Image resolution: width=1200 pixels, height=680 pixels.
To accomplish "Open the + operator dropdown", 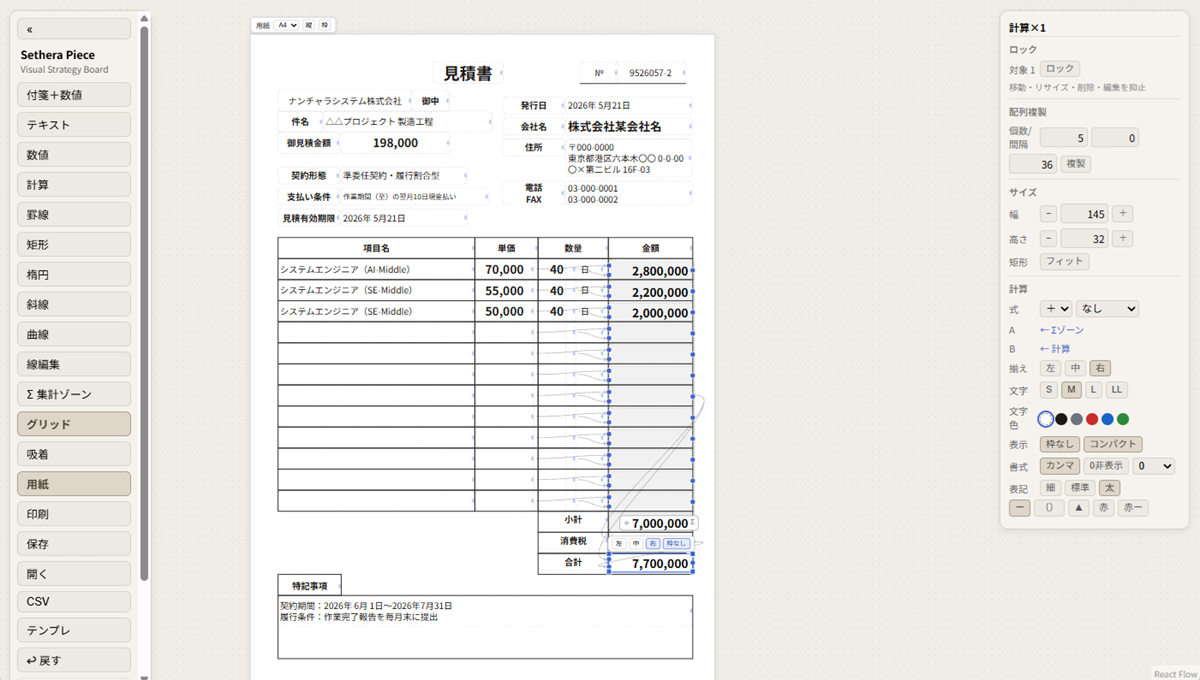I will 1056,309.
